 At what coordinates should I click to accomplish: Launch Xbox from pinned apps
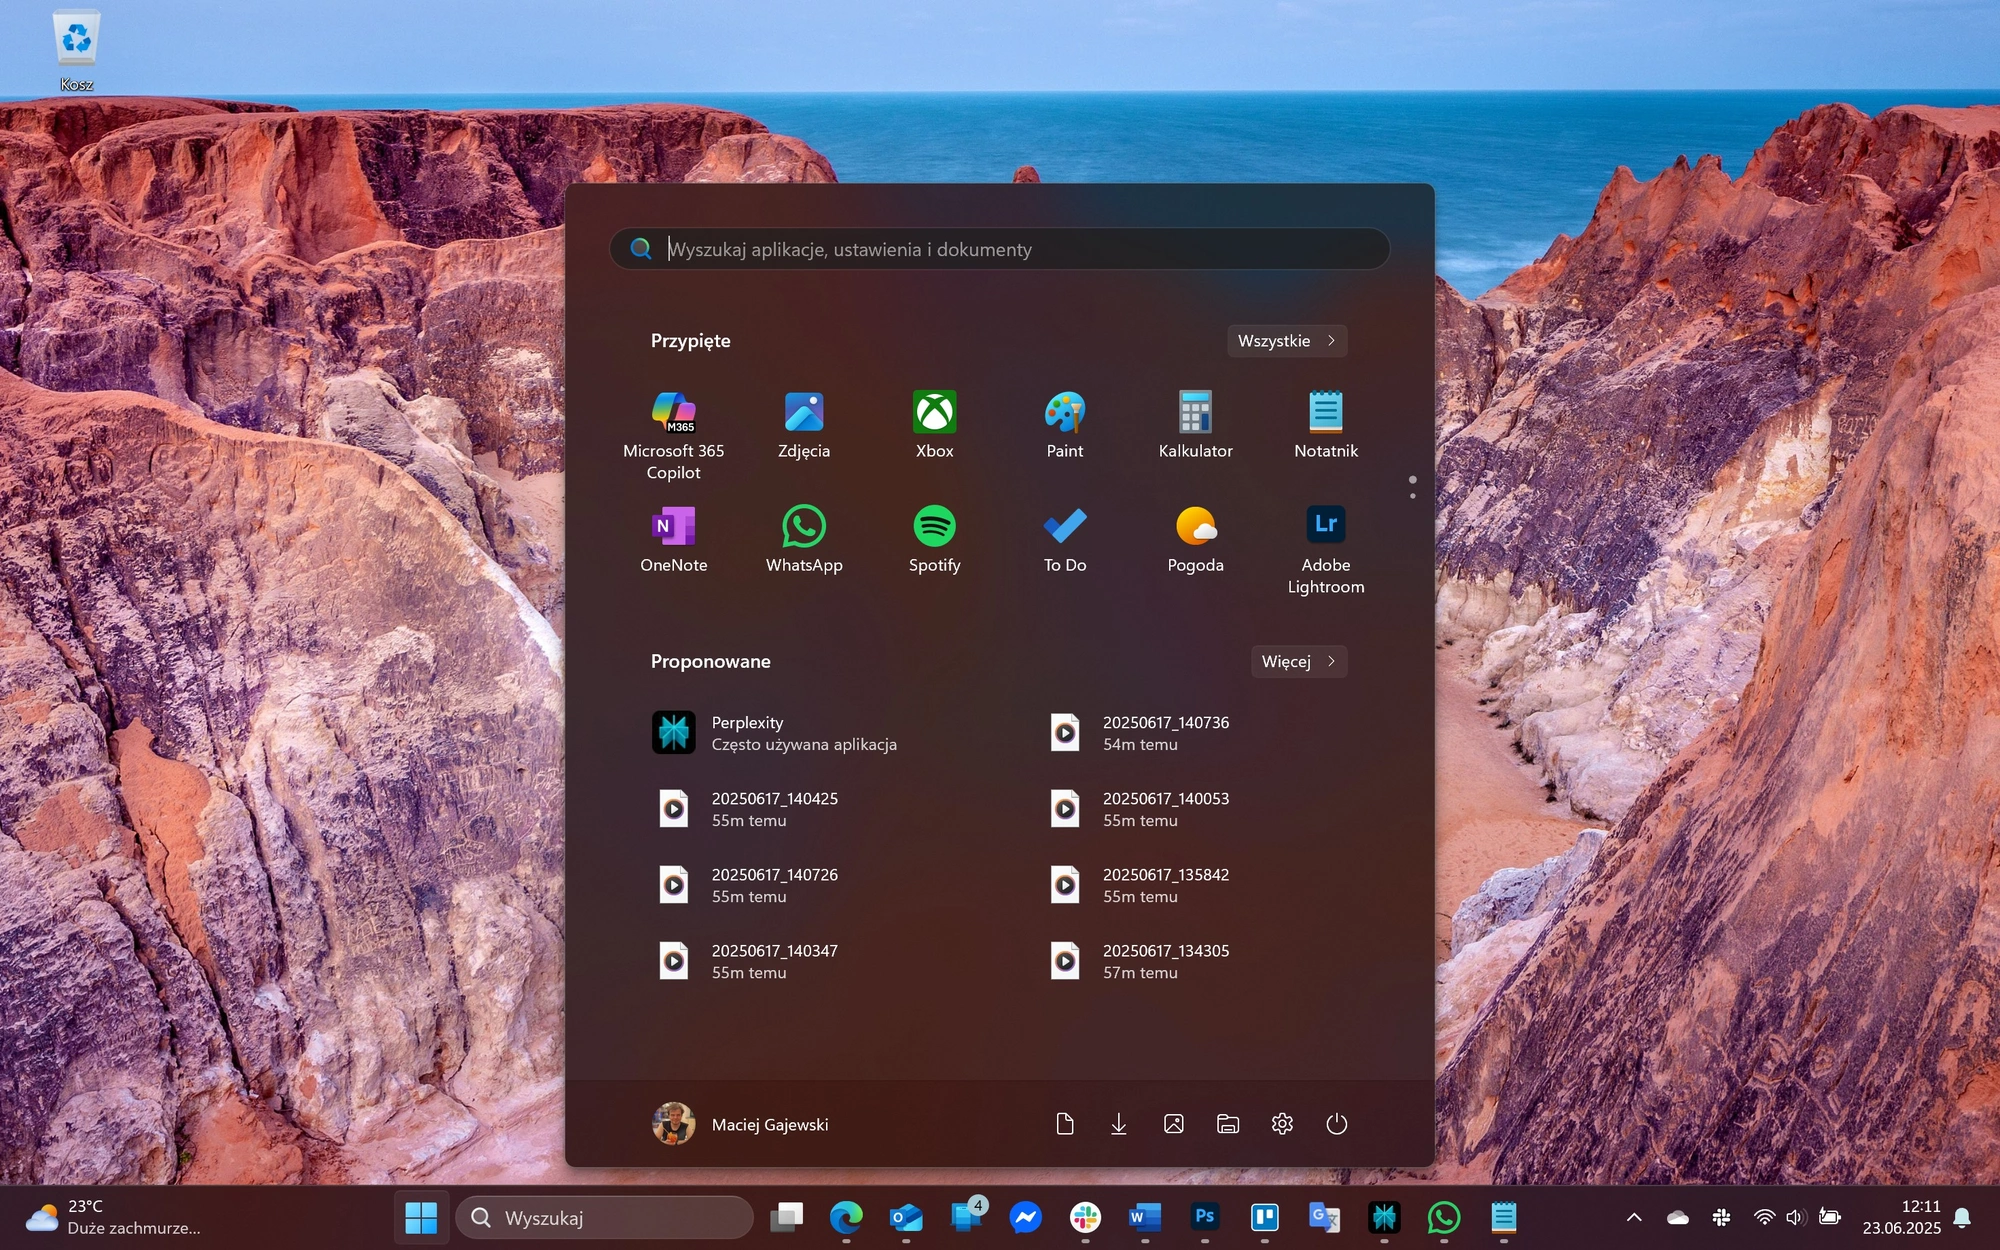coord(934,424)
